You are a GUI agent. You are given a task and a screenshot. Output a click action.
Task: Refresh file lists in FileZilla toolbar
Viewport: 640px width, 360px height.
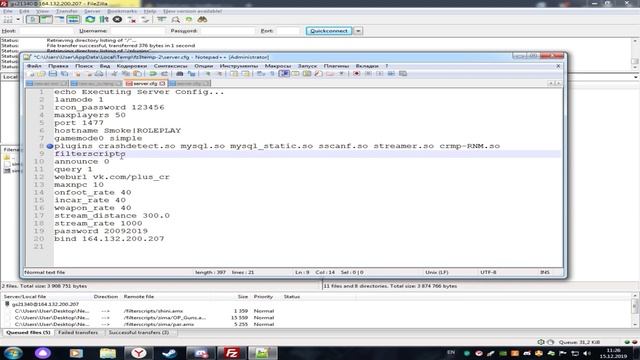90,20
